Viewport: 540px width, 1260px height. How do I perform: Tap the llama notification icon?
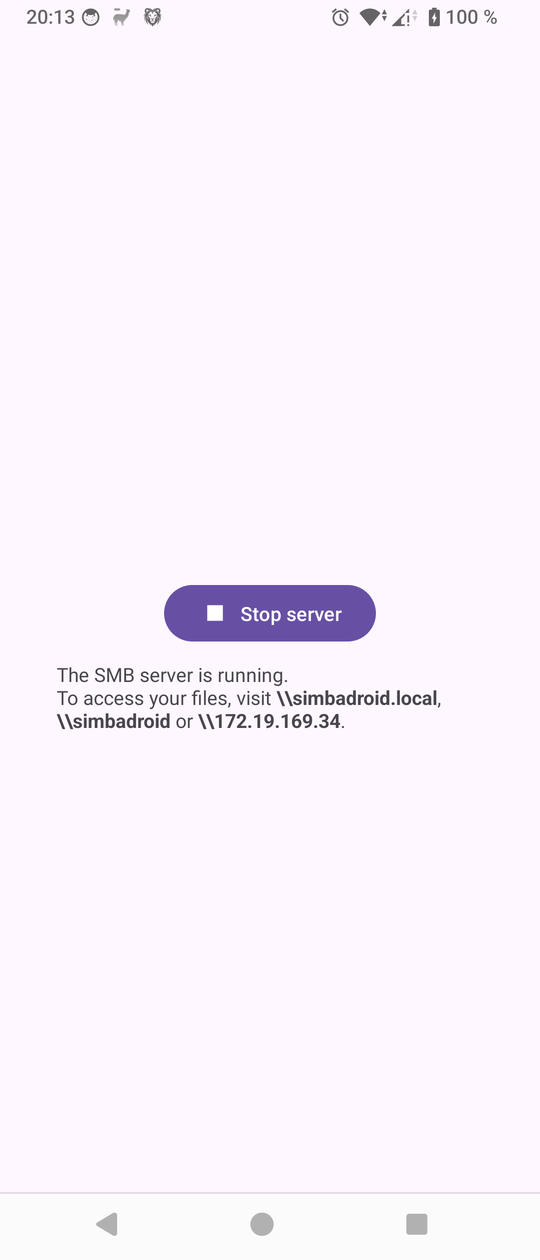coord(122,17)
